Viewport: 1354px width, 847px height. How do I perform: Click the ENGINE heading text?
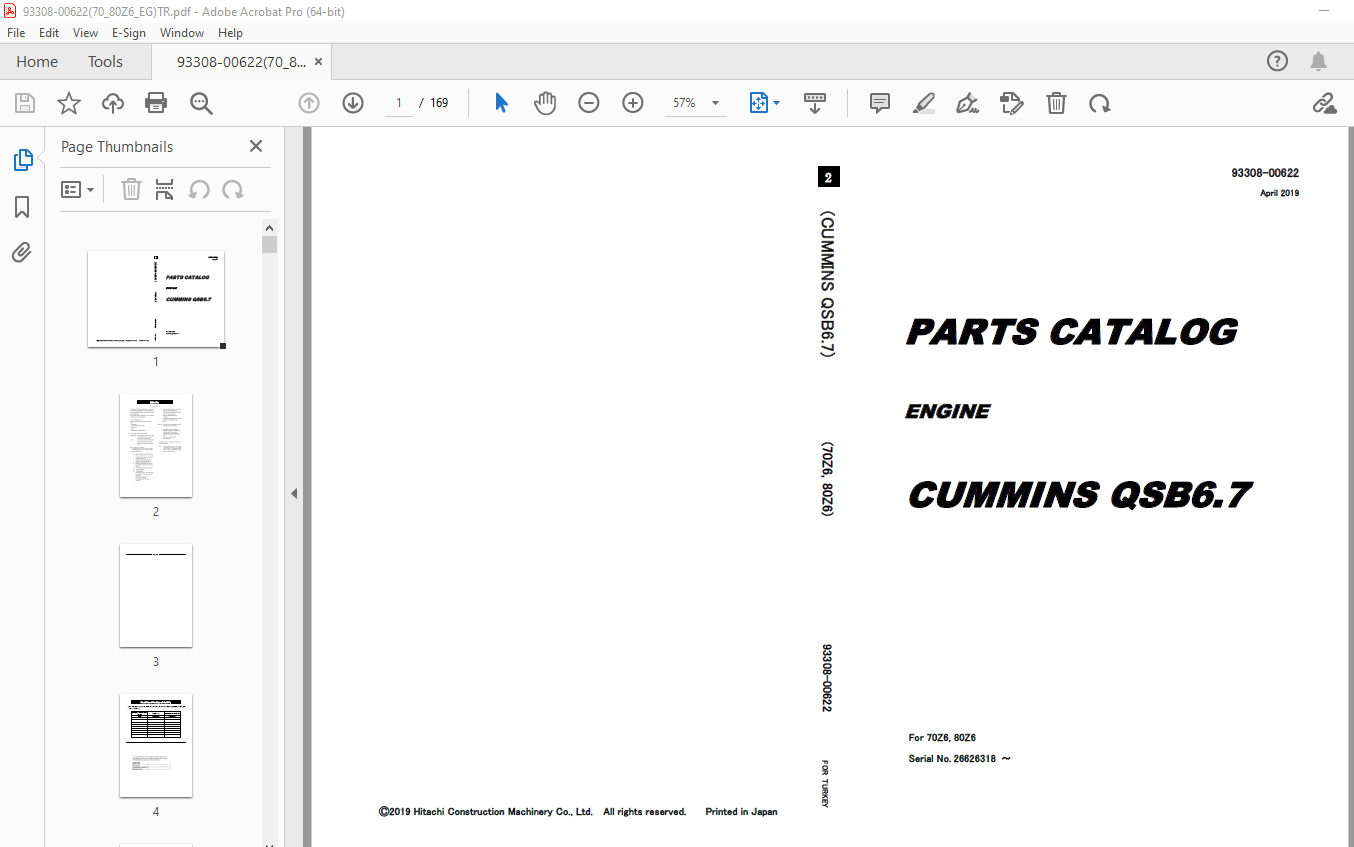(x=948, y=411)
